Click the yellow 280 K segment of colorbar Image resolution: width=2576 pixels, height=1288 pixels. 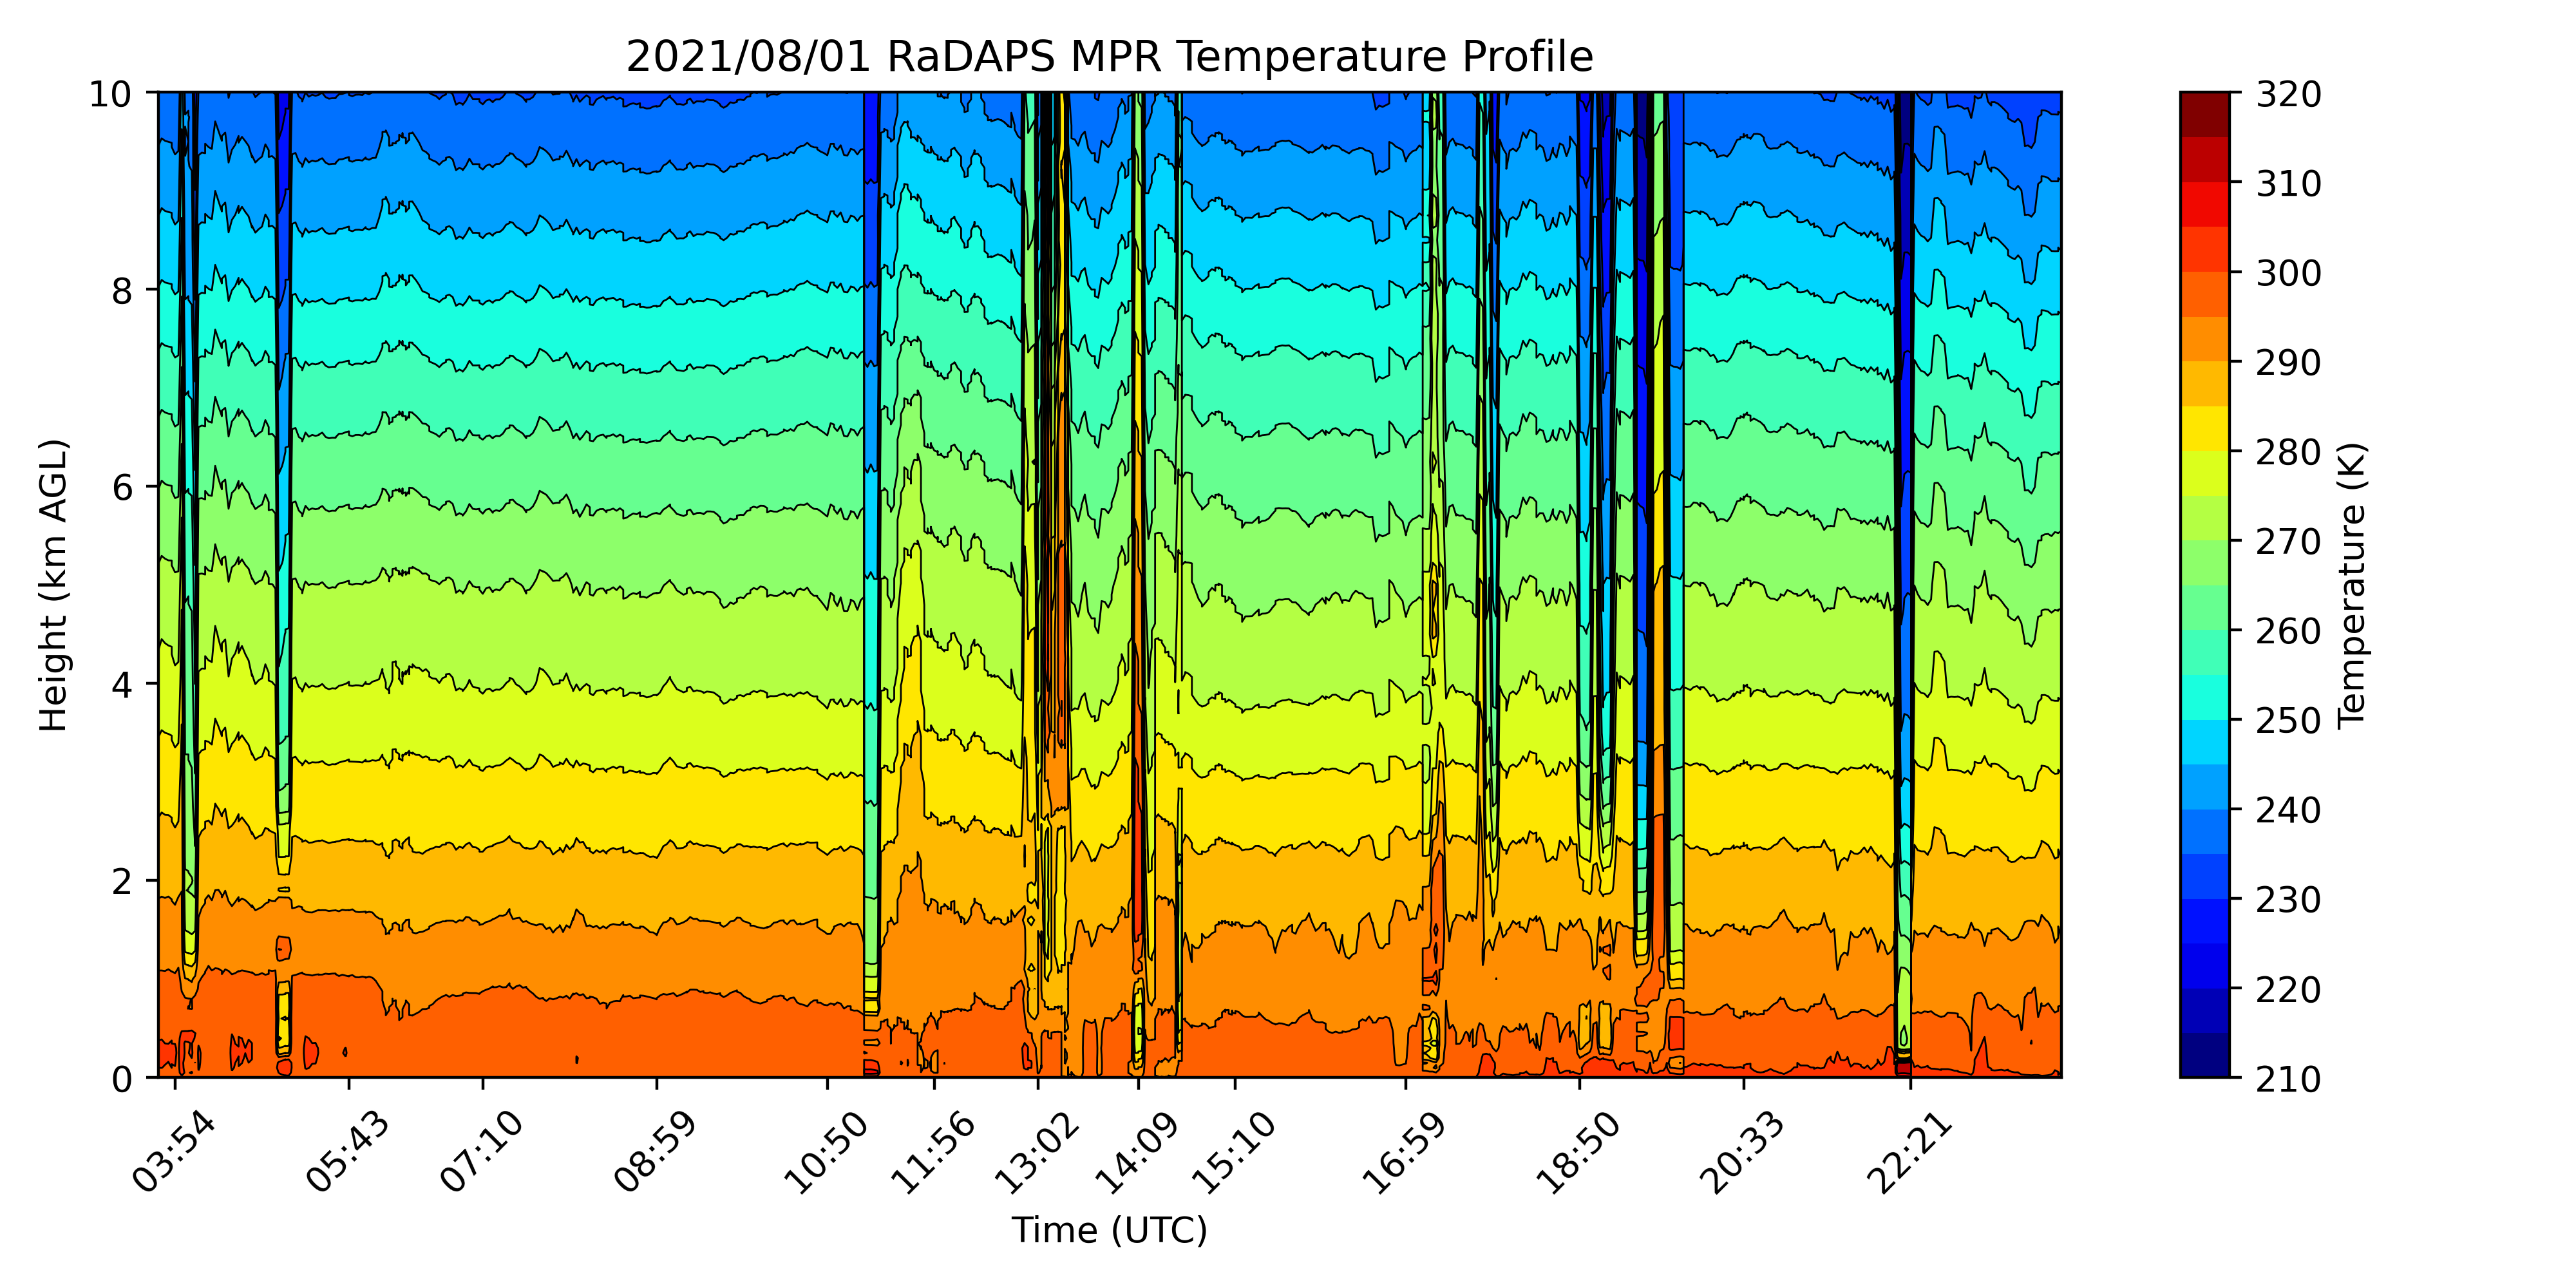[x=2205, y=428]
